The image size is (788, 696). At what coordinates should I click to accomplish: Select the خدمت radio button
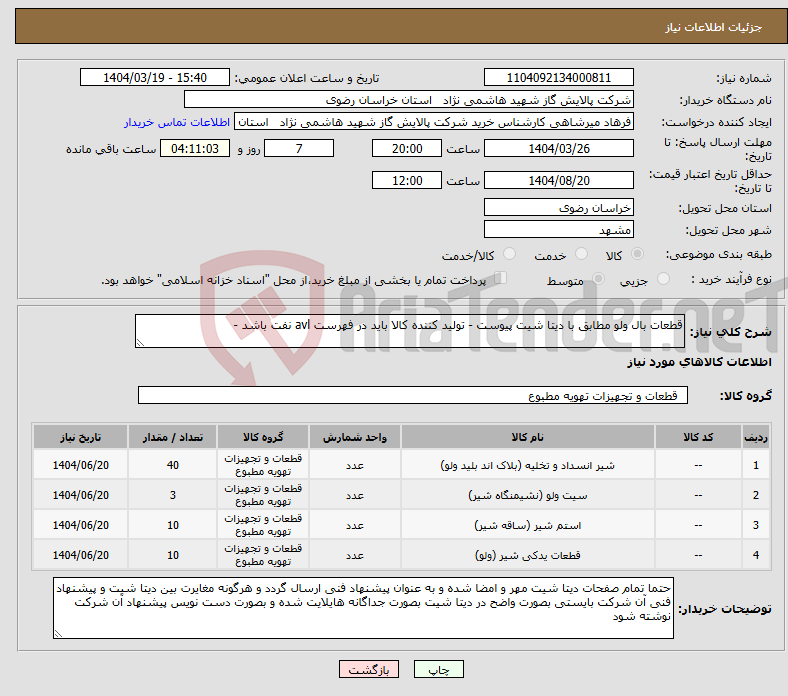pyautogui.click(x=581, y=254)
